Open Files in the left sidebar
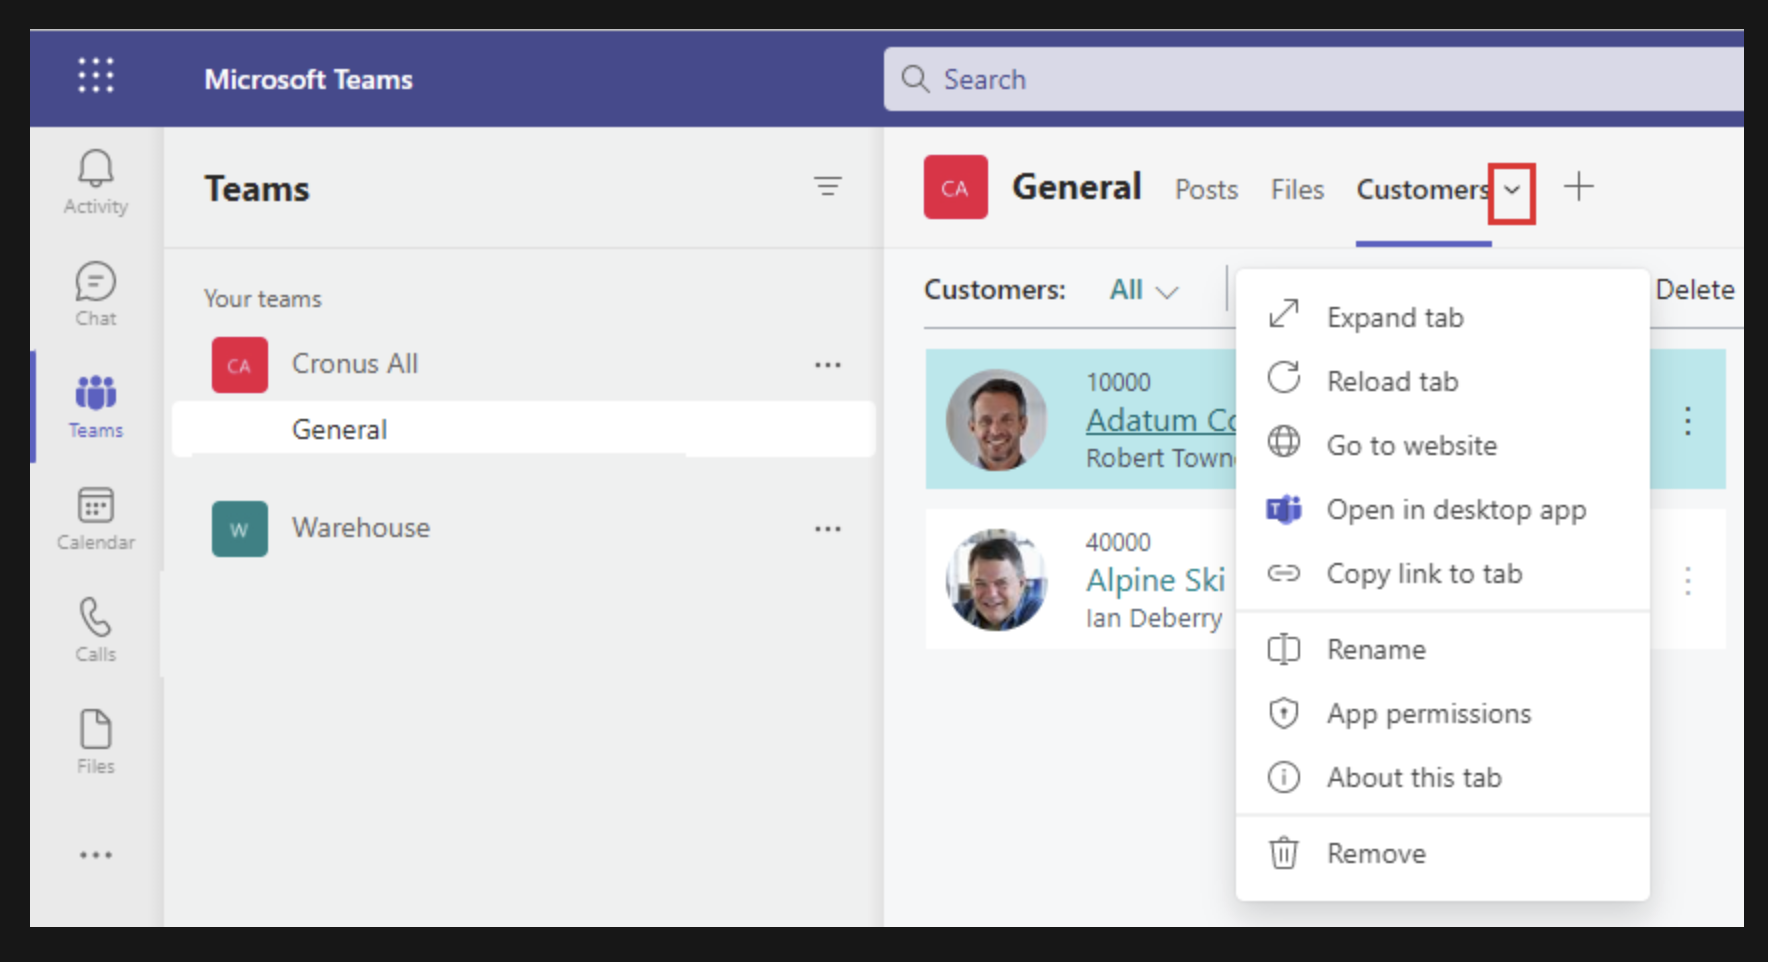This screenshot has width=1768, height=962. point(96,743)
